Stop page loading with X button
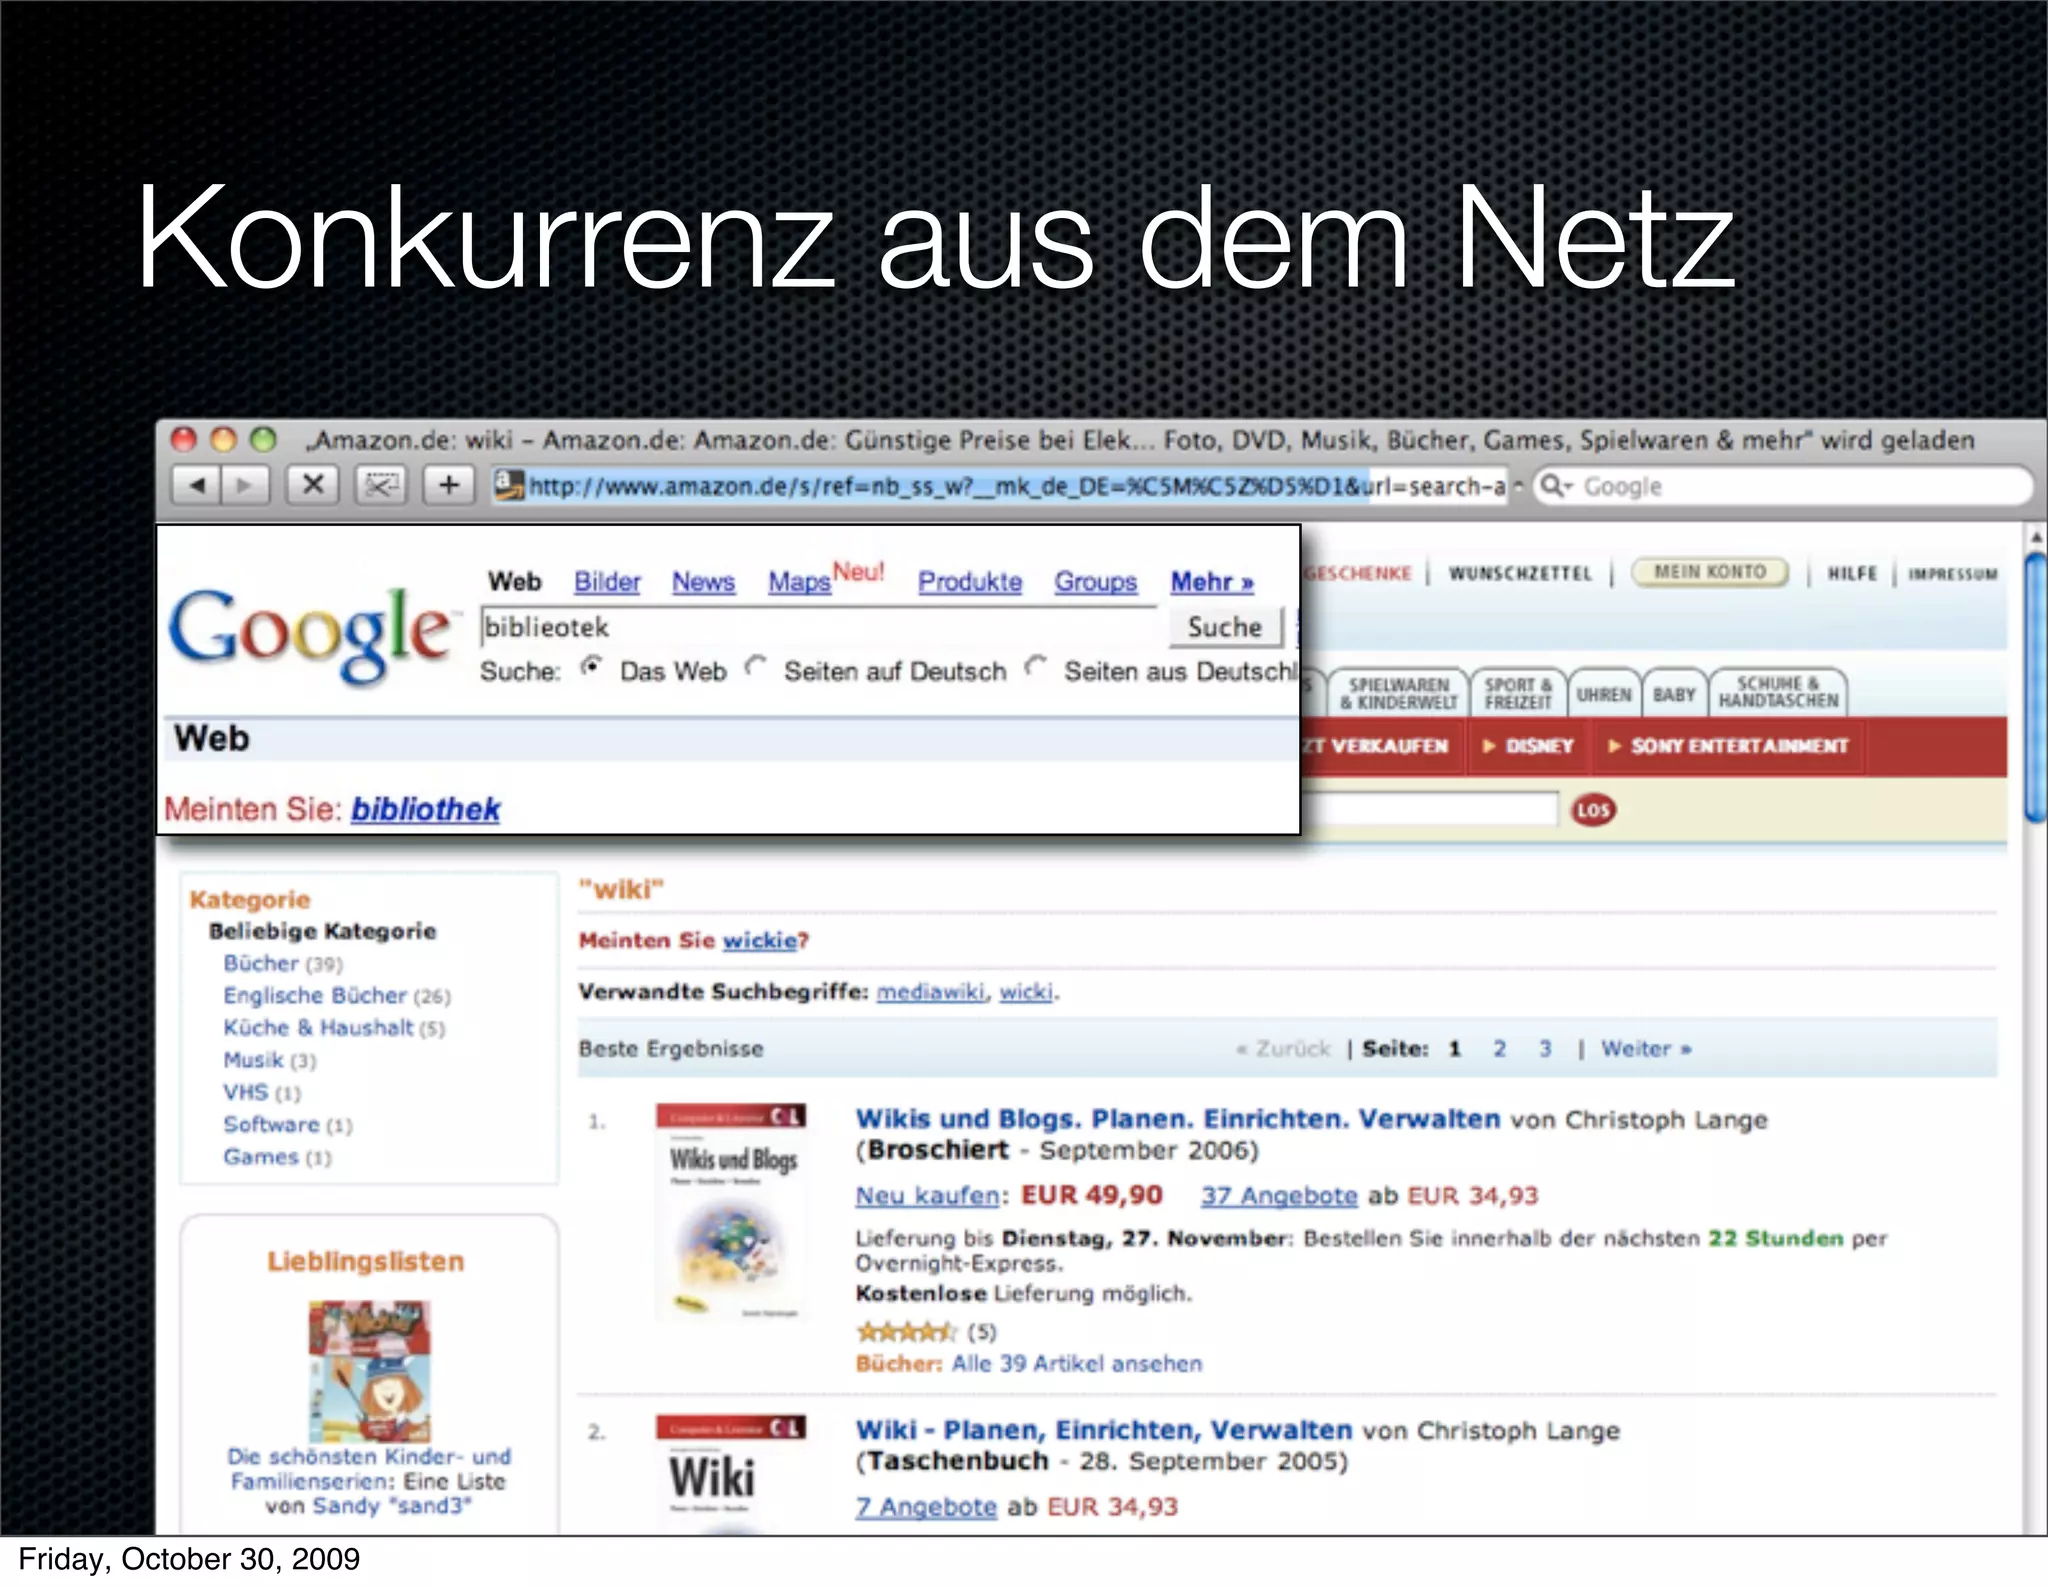2048x1587 pixels. point(313,486)
